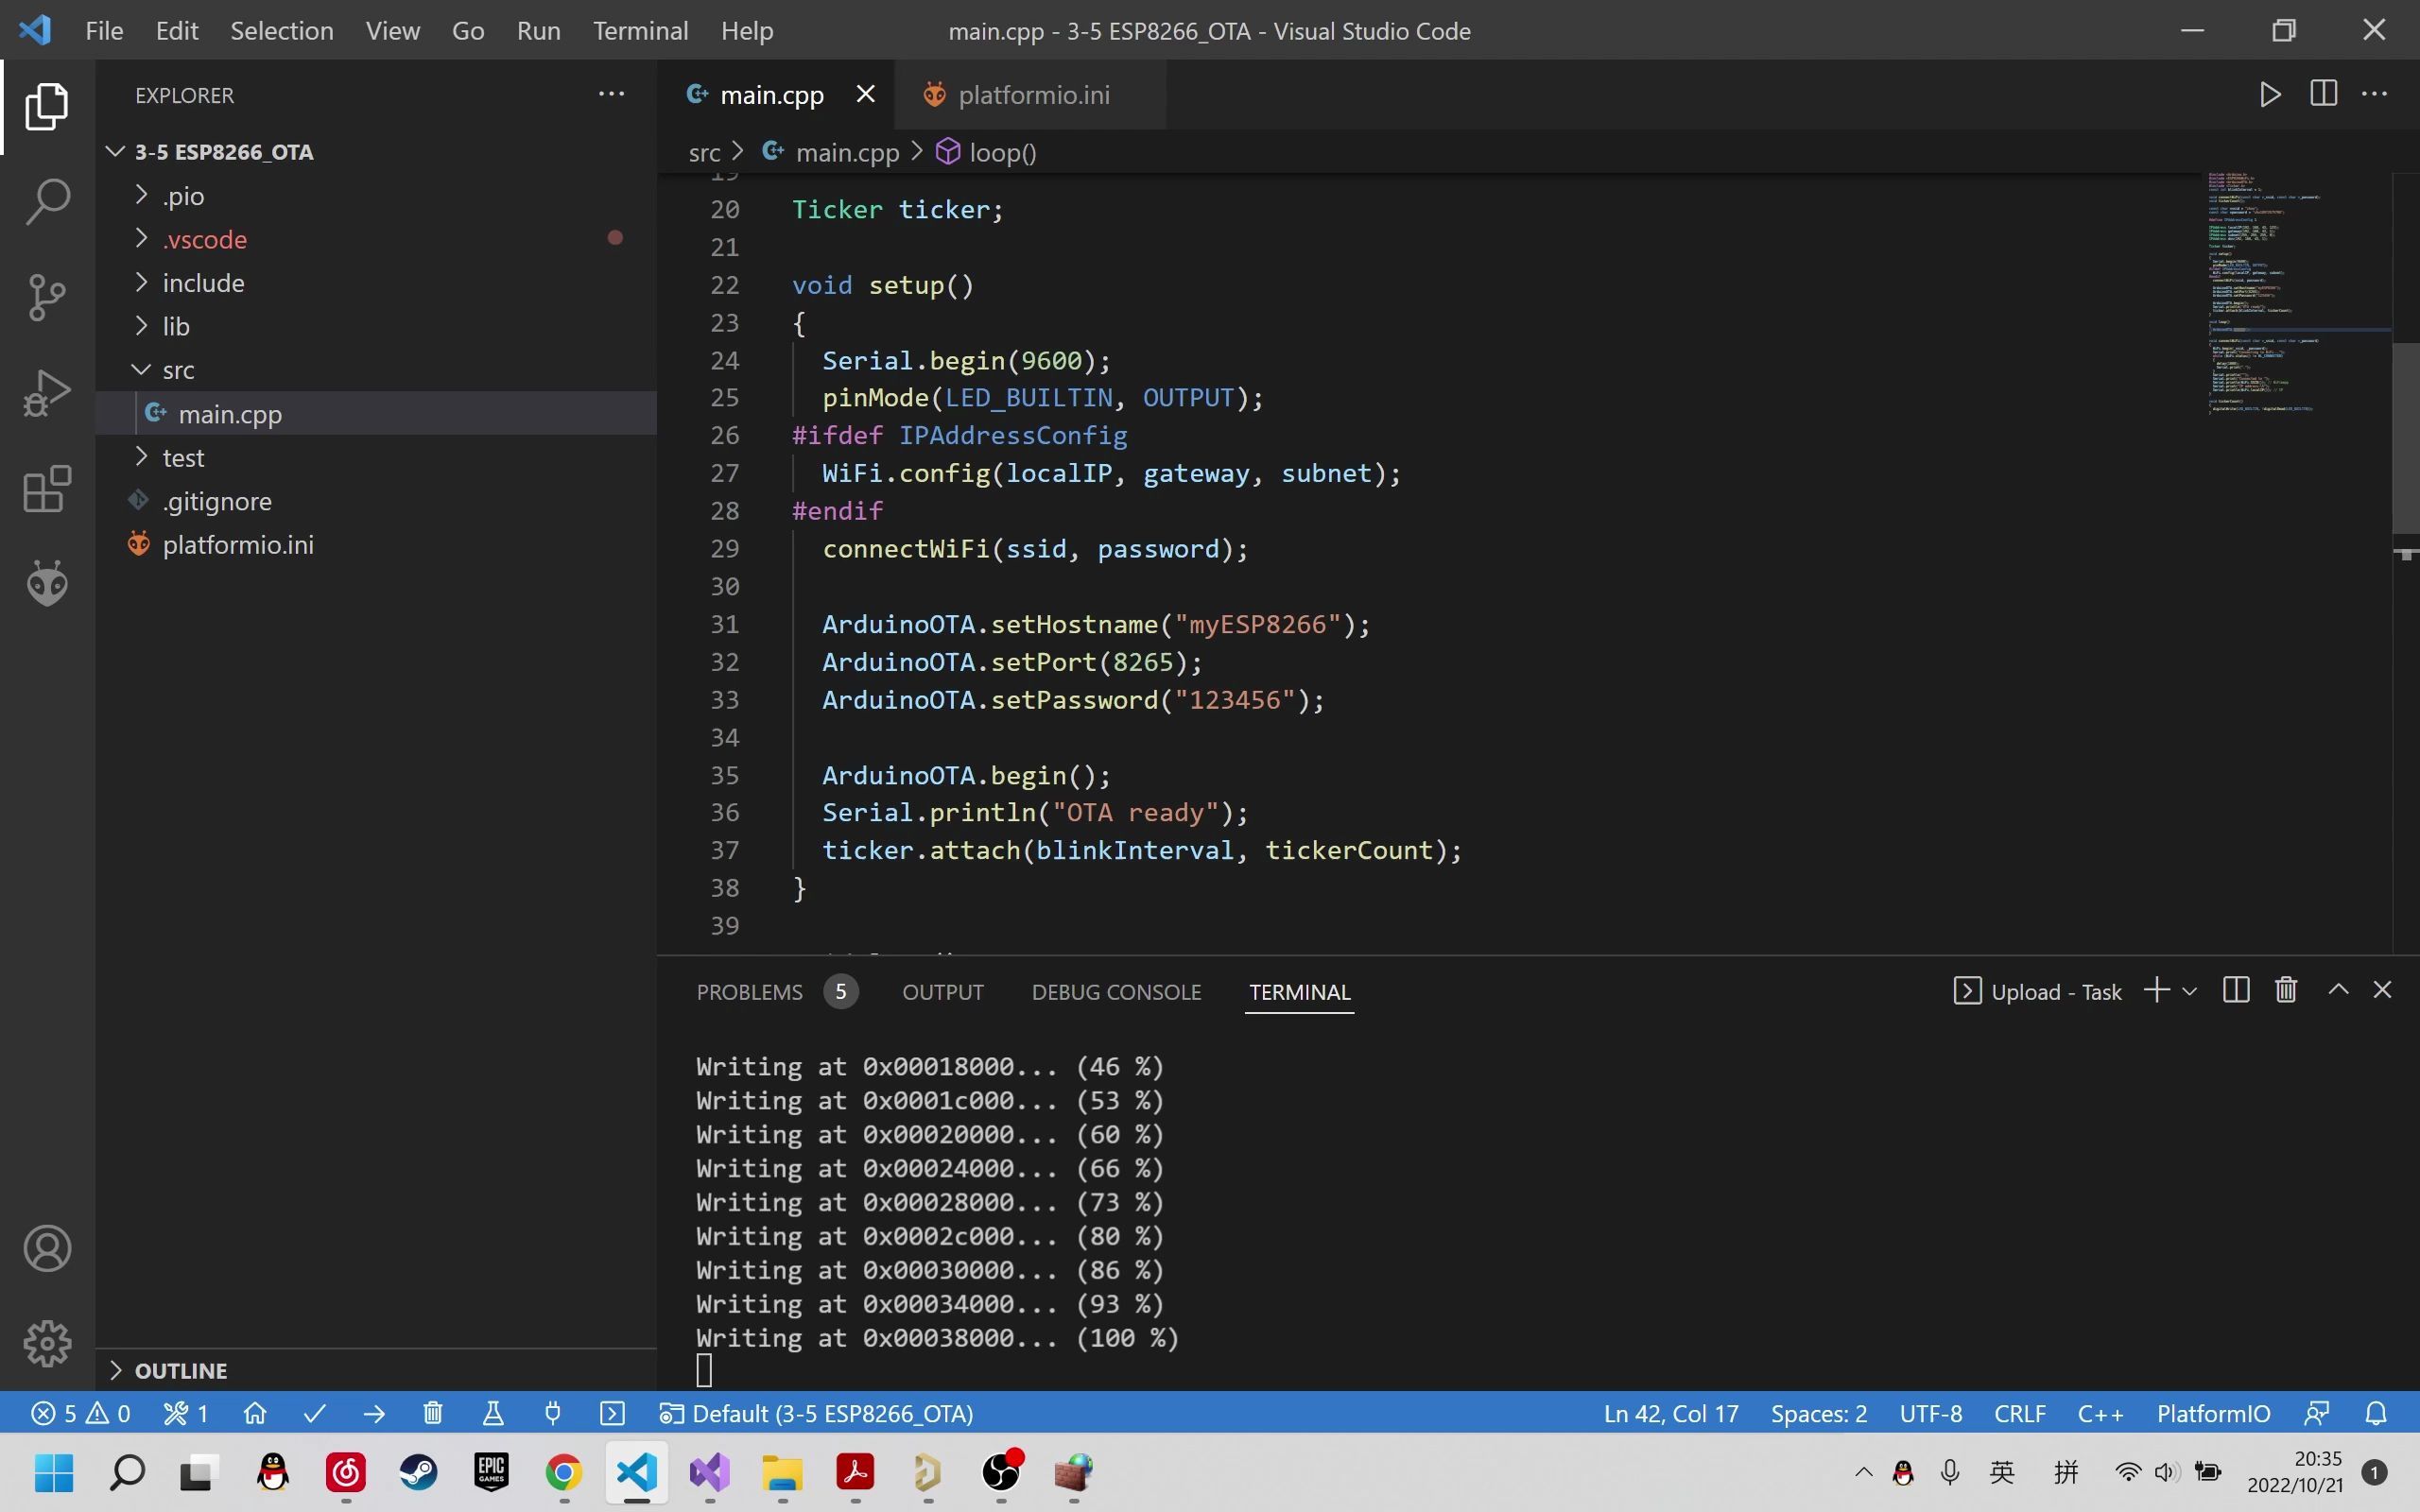Click the Run button in editor title
This screenshot has height=1512, width=2420.
coord(2270,94)
